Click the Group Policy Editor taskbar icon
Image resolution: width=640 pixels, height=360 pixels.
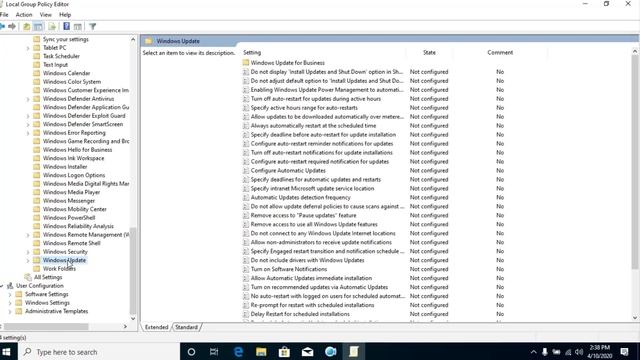353,351
